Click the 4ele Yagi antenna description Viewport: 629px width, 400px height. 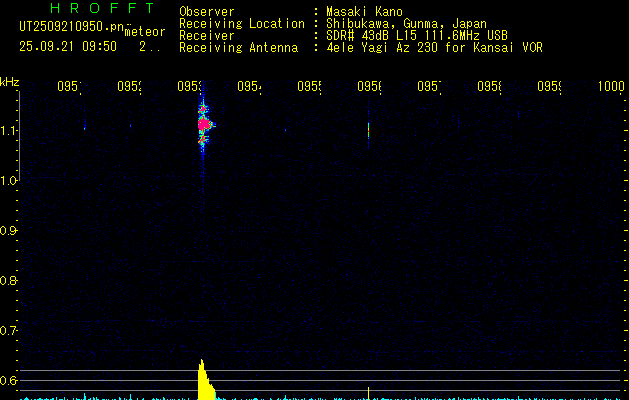coord(434,47)
